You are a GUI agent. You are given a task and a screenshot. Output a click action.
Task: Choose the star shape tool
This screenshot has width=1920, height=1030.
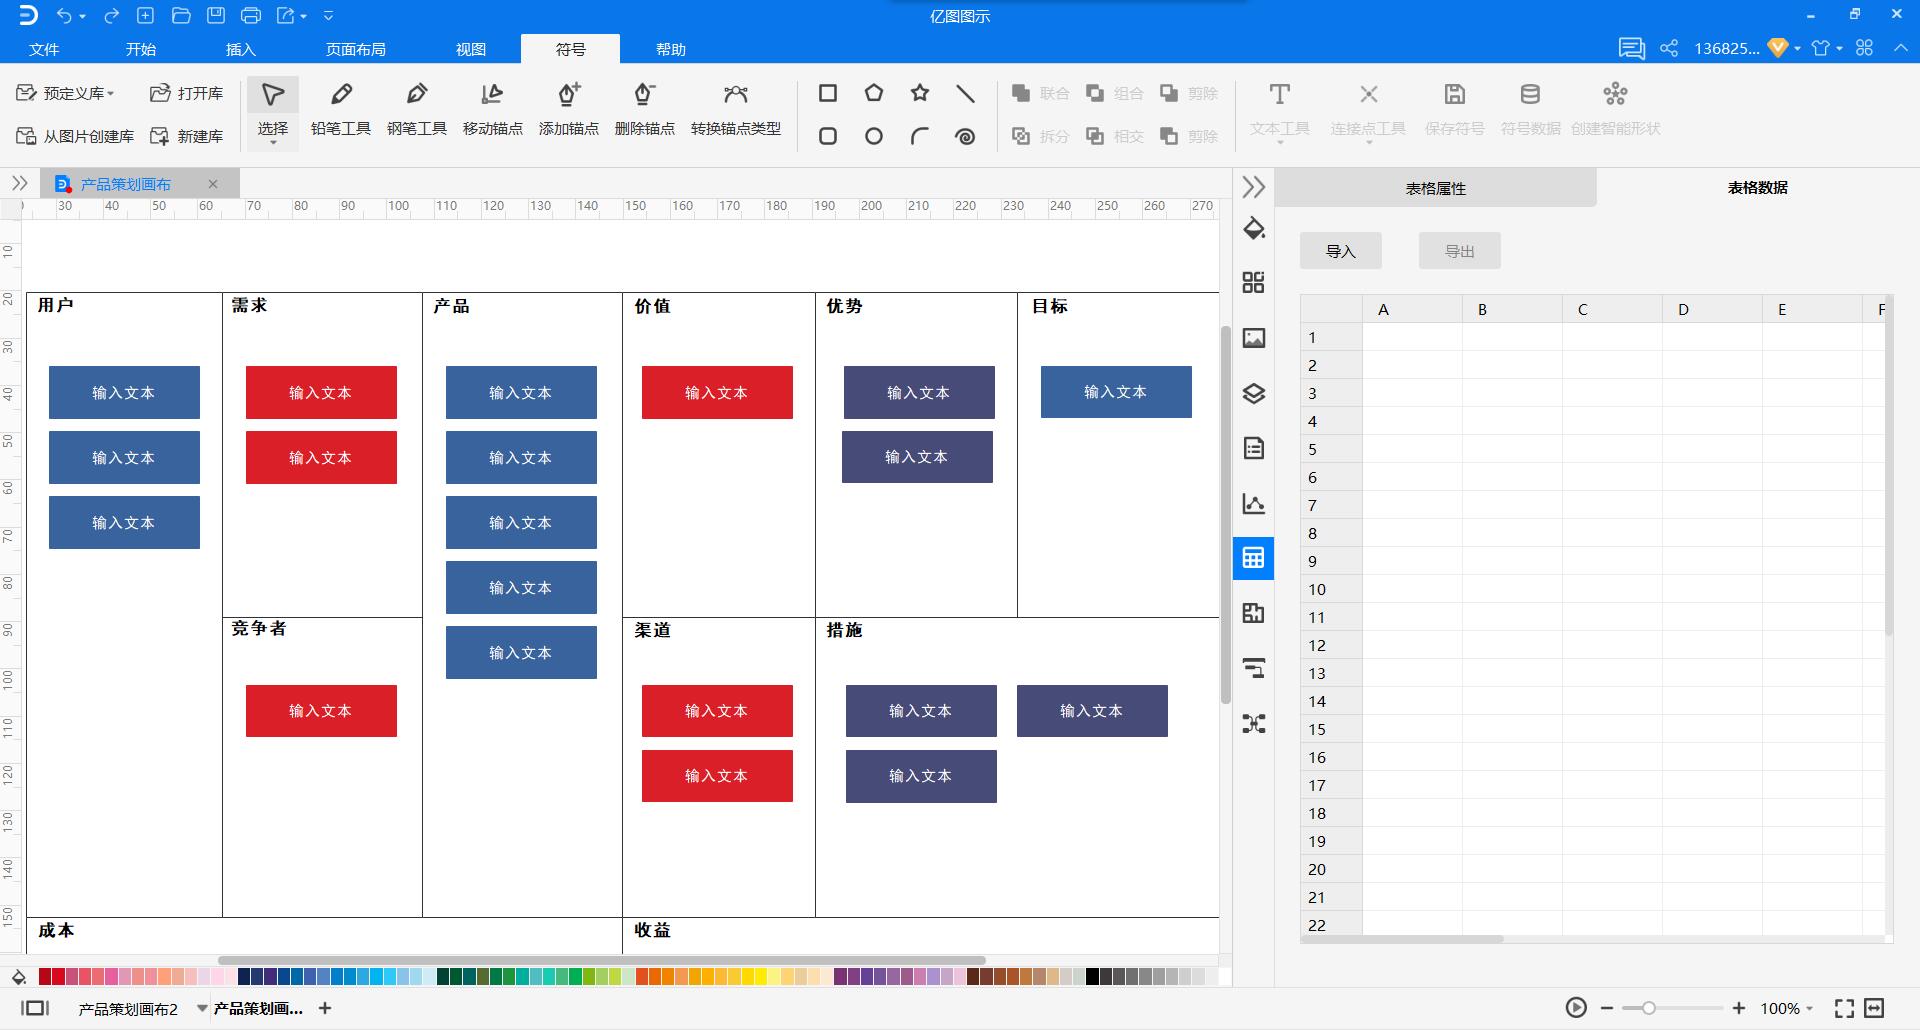919,93
